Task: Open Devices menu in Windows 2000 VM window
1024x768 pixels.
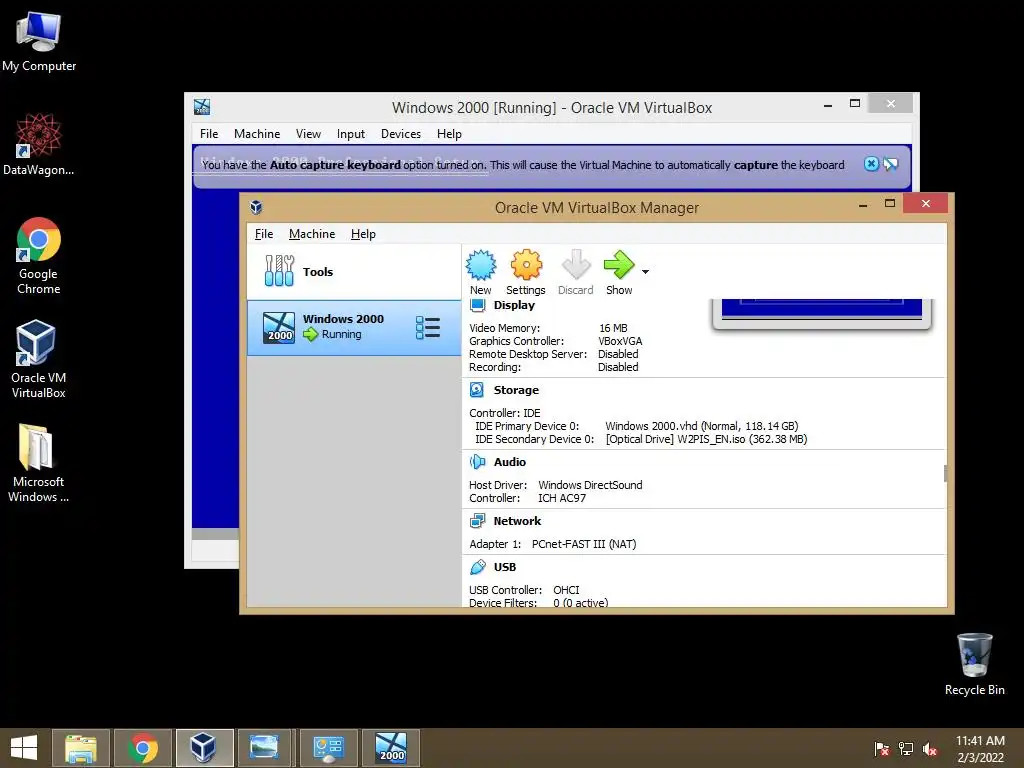Action: [400, 134]
